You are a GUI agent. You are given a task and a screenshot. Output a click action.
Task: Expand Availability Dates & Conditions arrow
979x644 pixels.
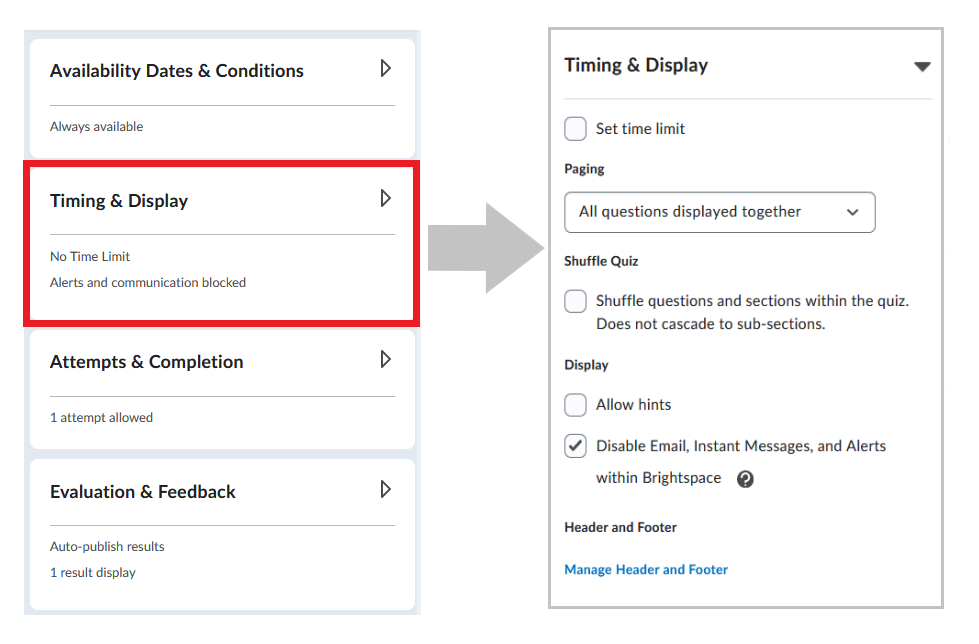(386, 68)
